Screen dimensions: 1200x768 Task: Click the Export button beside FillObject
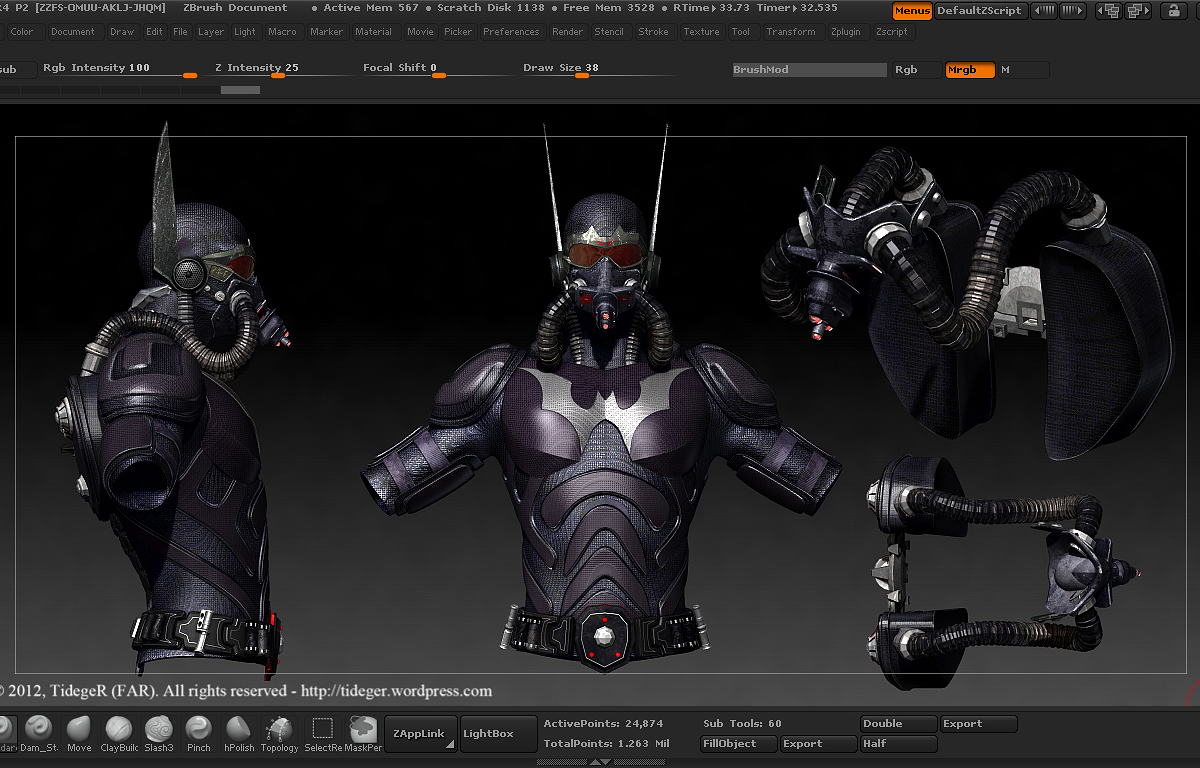[818, 744]
